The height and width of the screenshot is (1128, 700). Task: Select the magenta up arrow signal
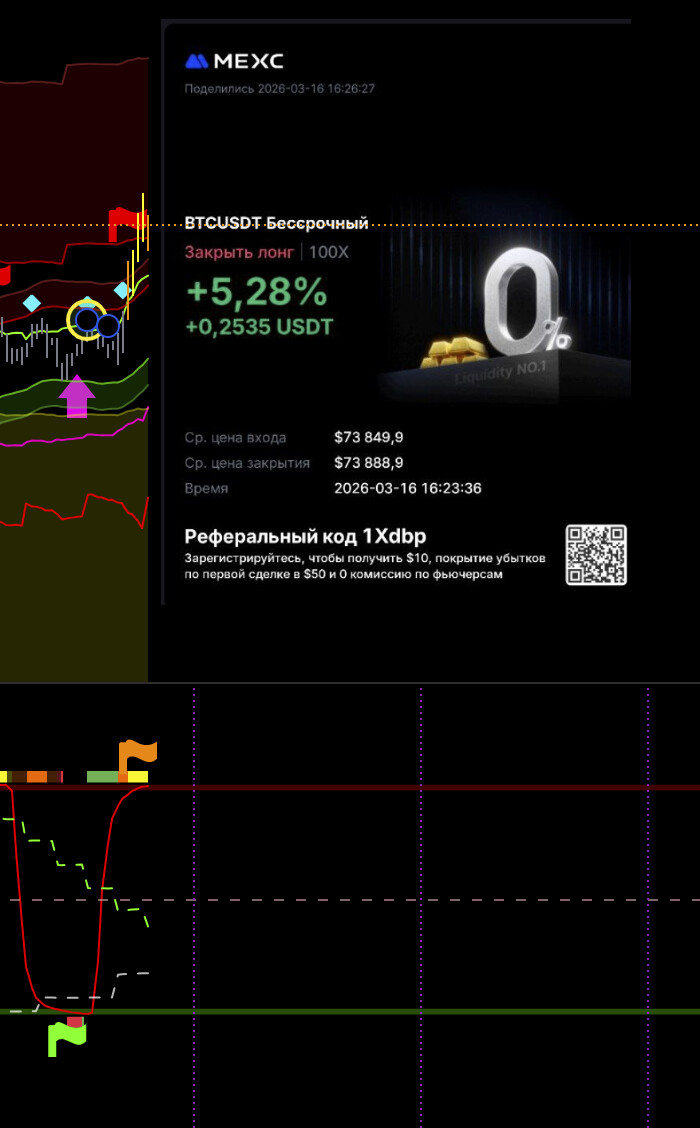[x=76, y=396]
